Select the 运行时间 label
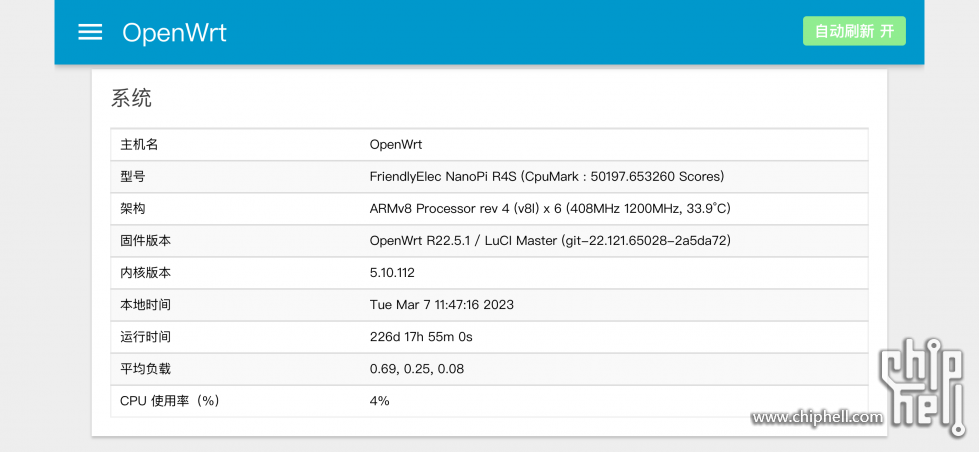 (x=145, y=337)
